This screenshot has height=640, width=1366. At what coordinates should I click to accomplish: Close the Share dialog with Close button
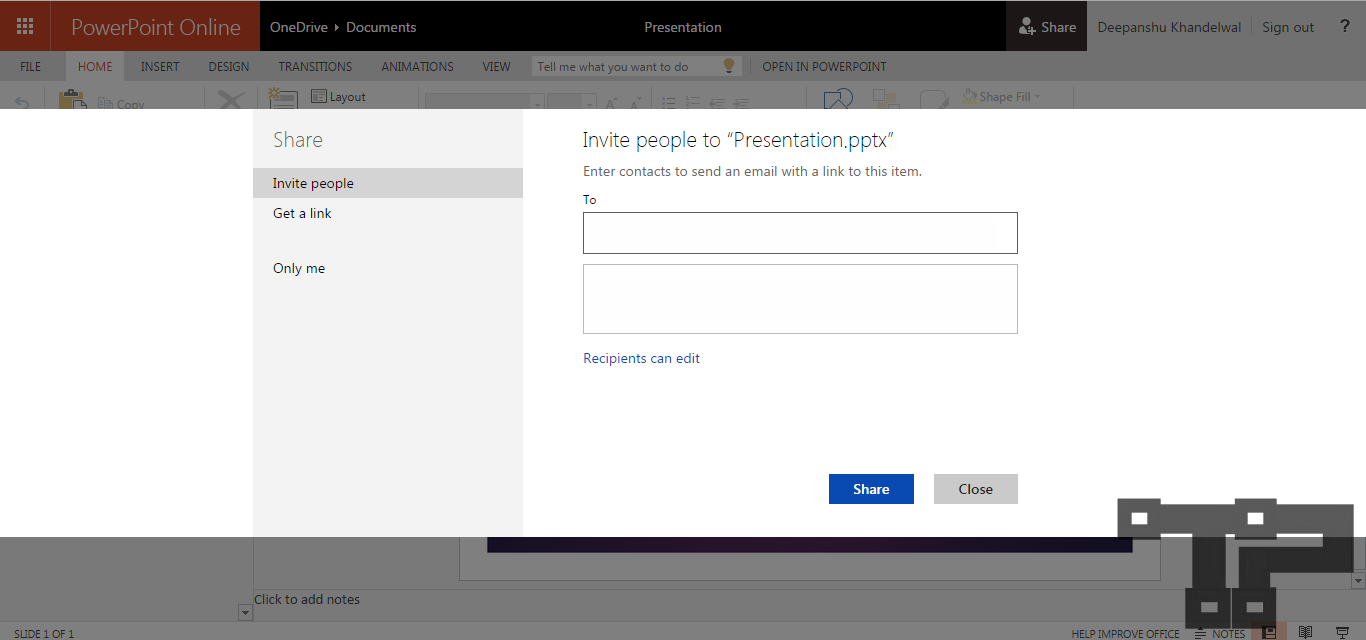975,489
